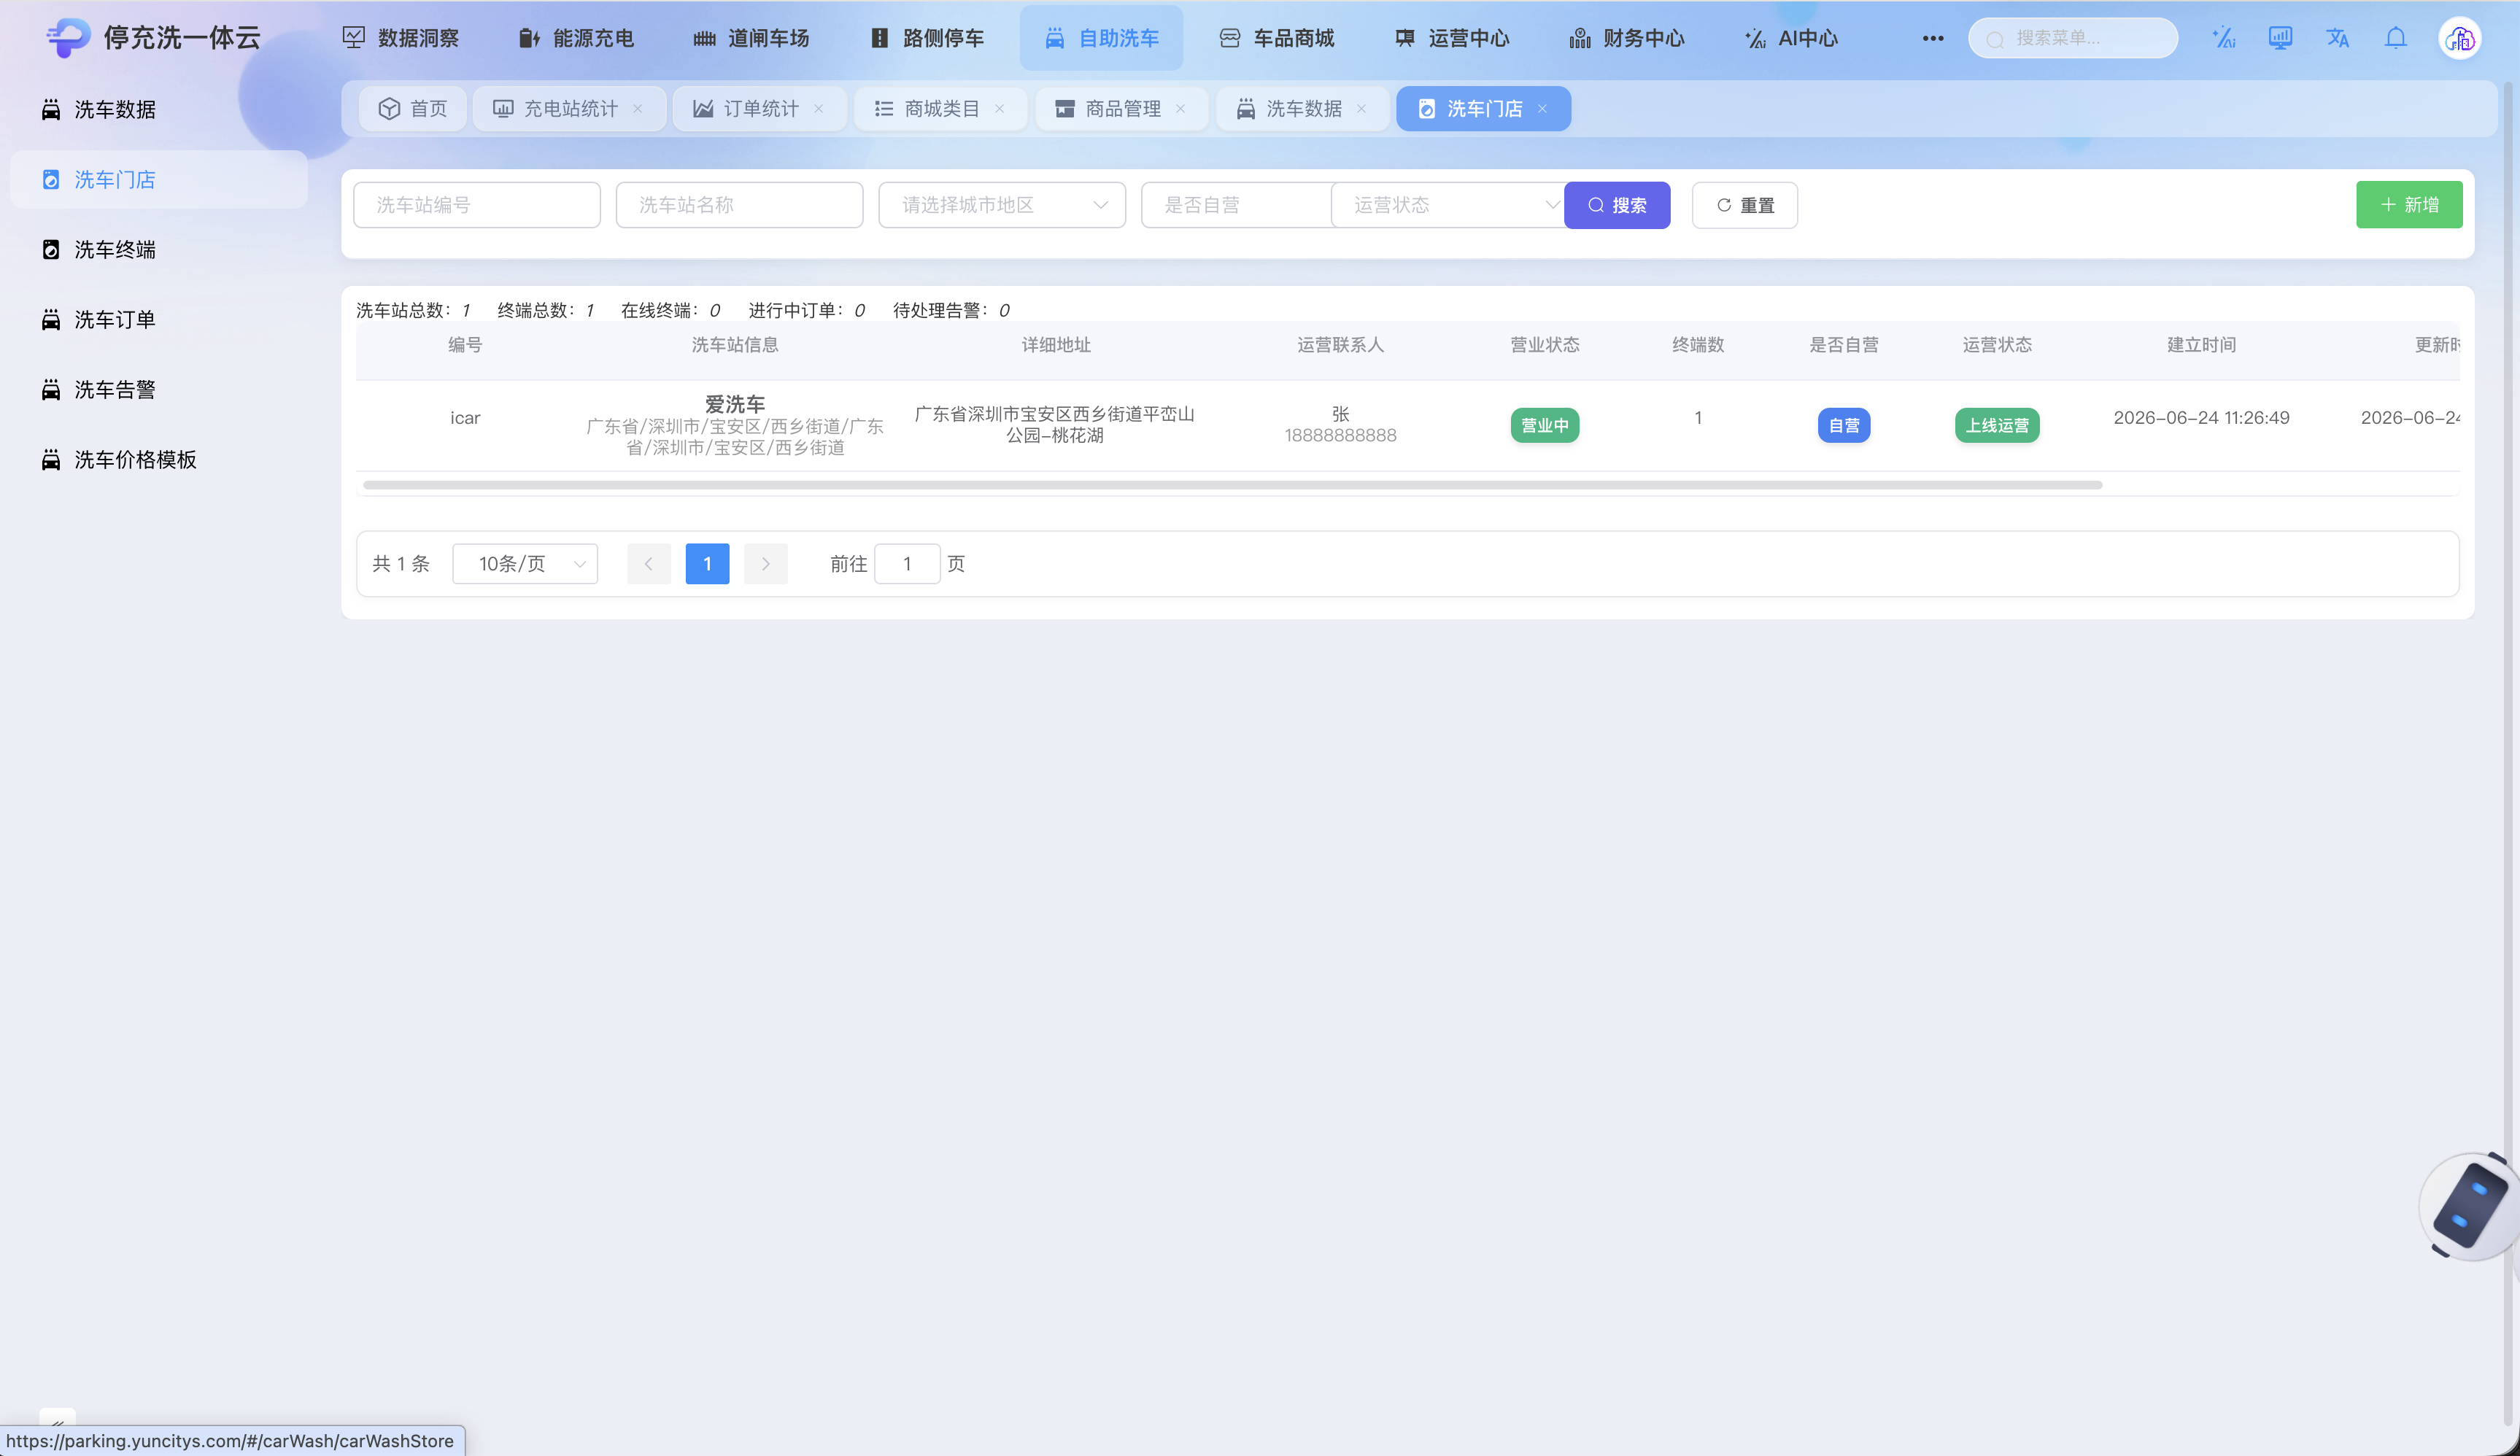Close the 商城类目 tab
Image resolution: width=2520 pixels, height=1456 pixels.
[999, 108]
